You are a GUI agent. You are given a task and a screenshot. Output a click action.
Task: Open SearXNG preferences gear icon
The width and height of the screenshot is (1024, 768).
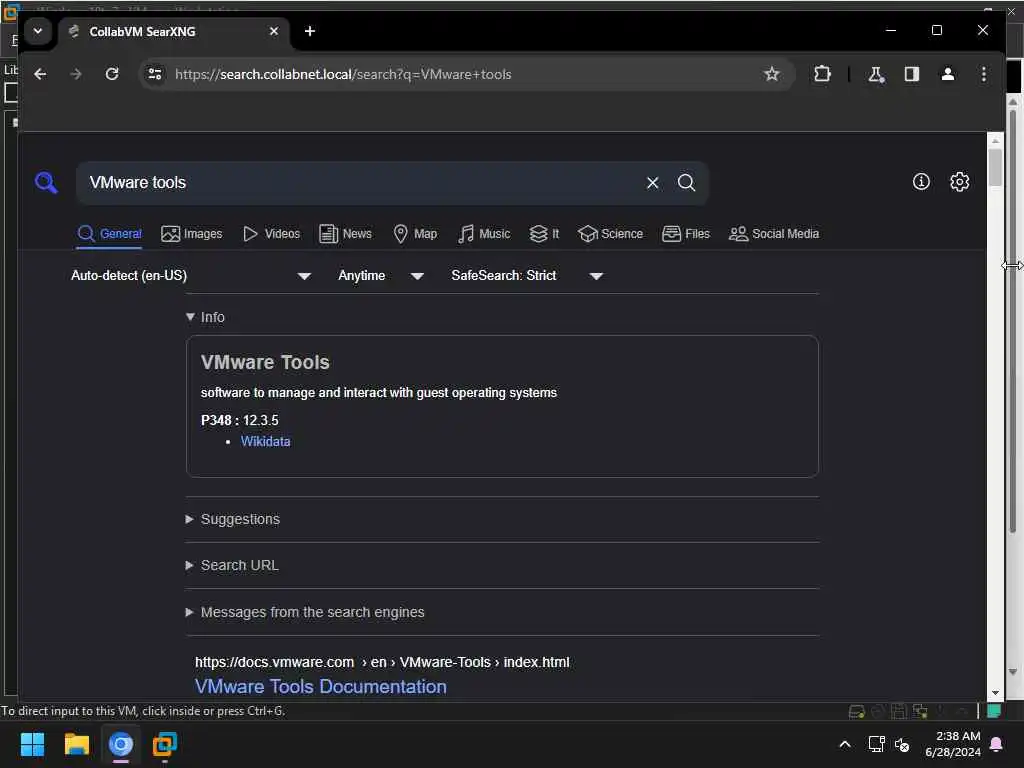click(959, 182)
